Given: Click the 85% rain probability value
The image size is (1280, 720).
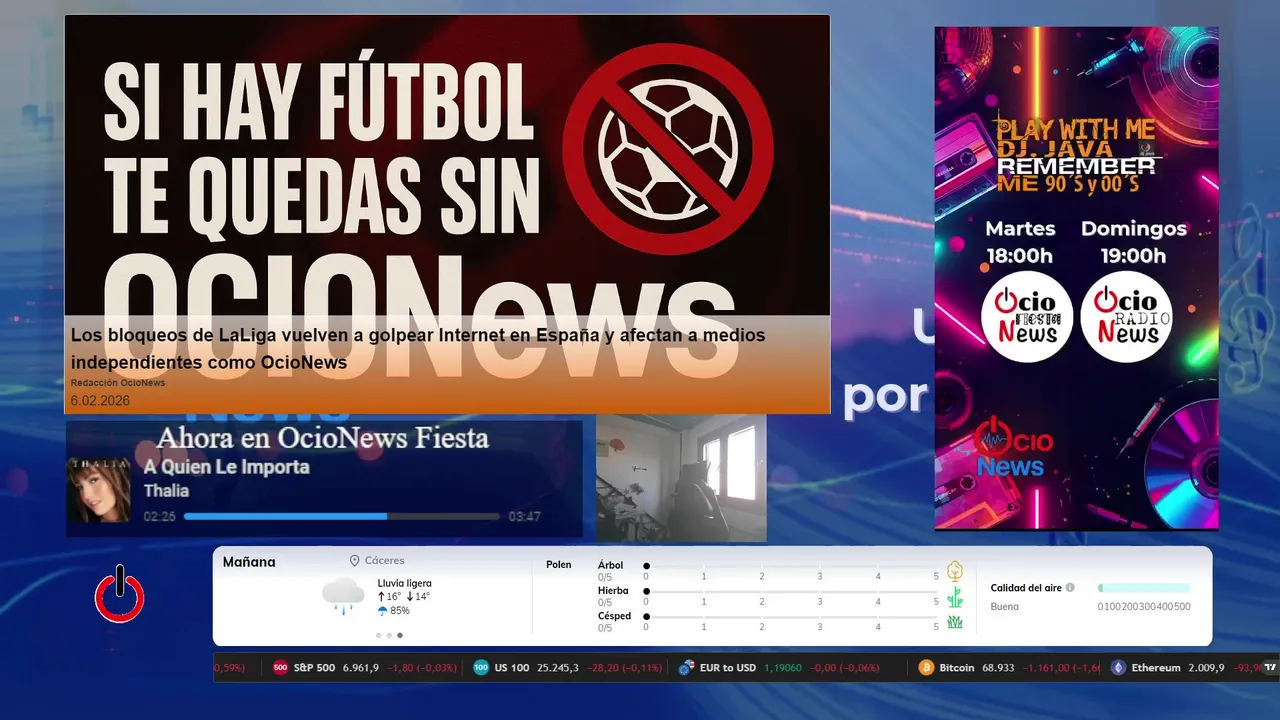Looking at the screenshot, I should coord(400,611).
